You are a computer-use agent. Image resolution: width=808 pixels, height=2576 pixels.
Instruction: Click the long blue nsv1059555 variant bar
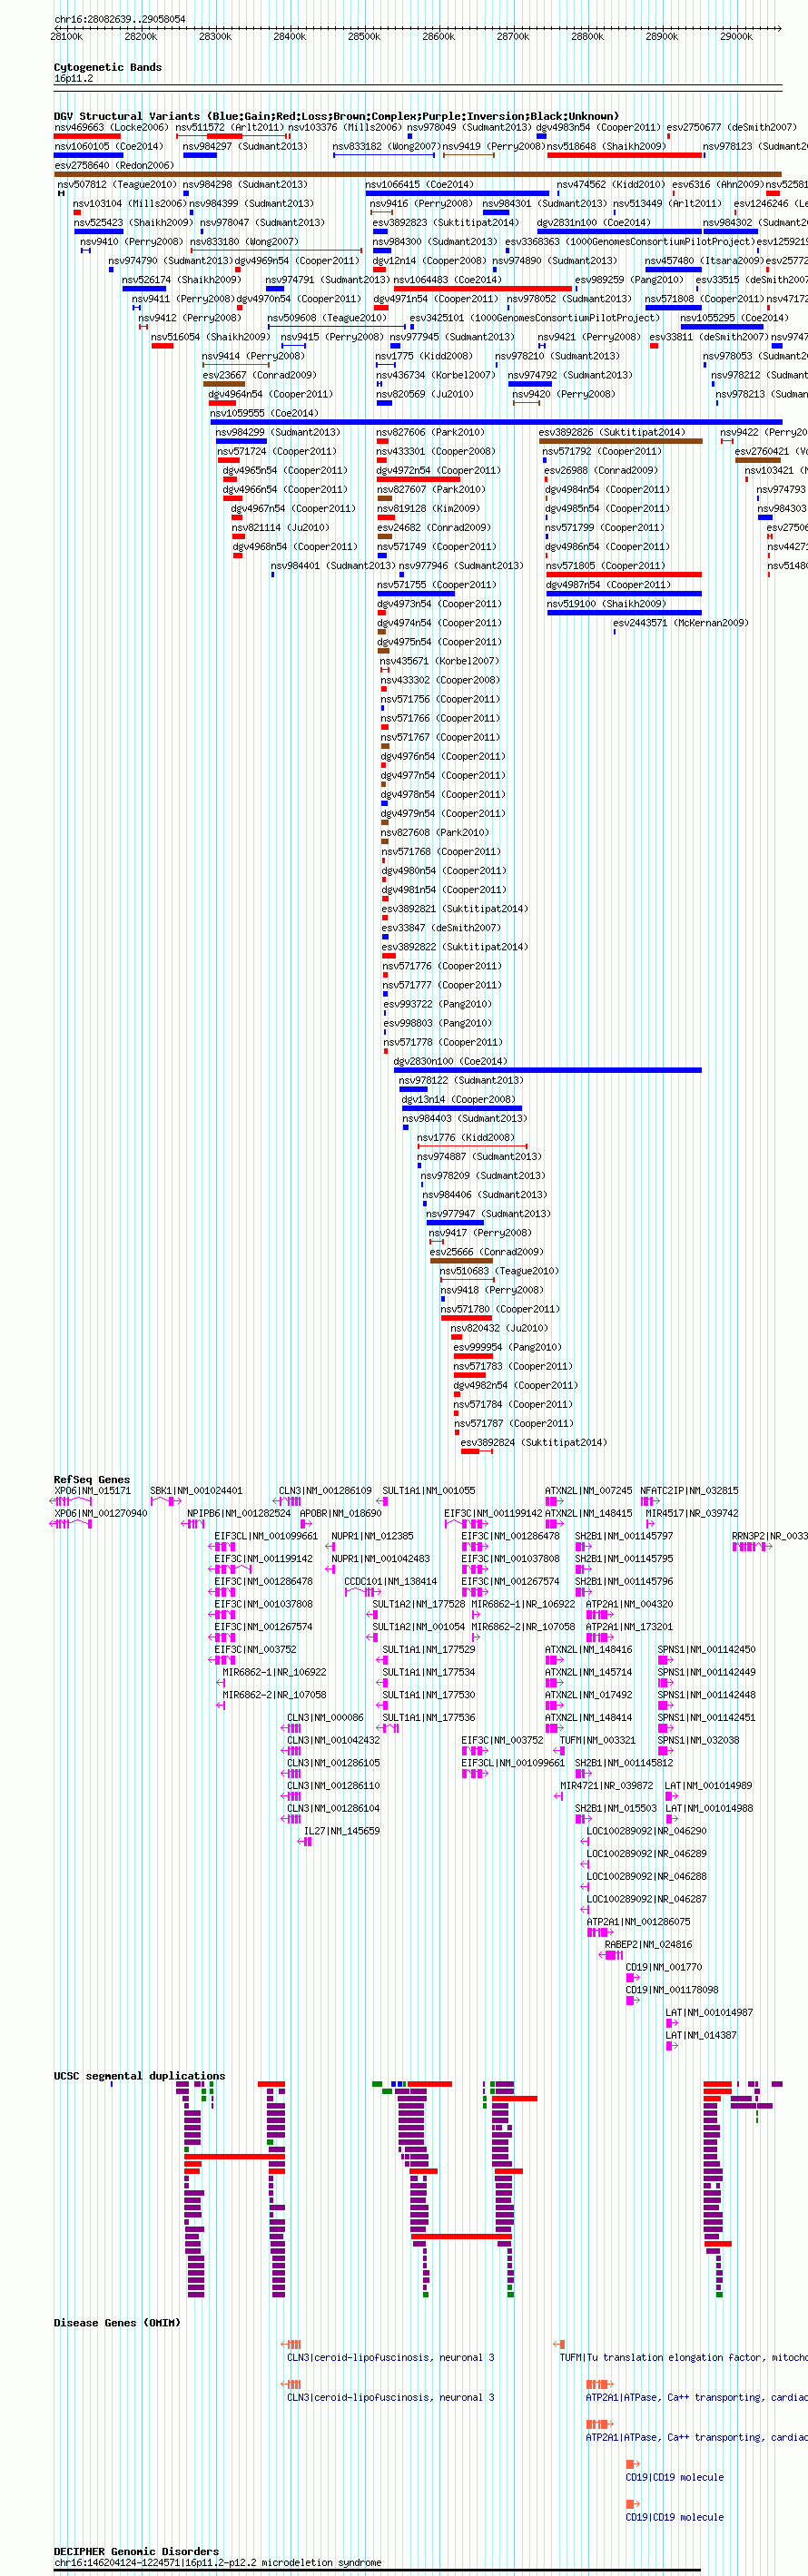pos(496,422)
